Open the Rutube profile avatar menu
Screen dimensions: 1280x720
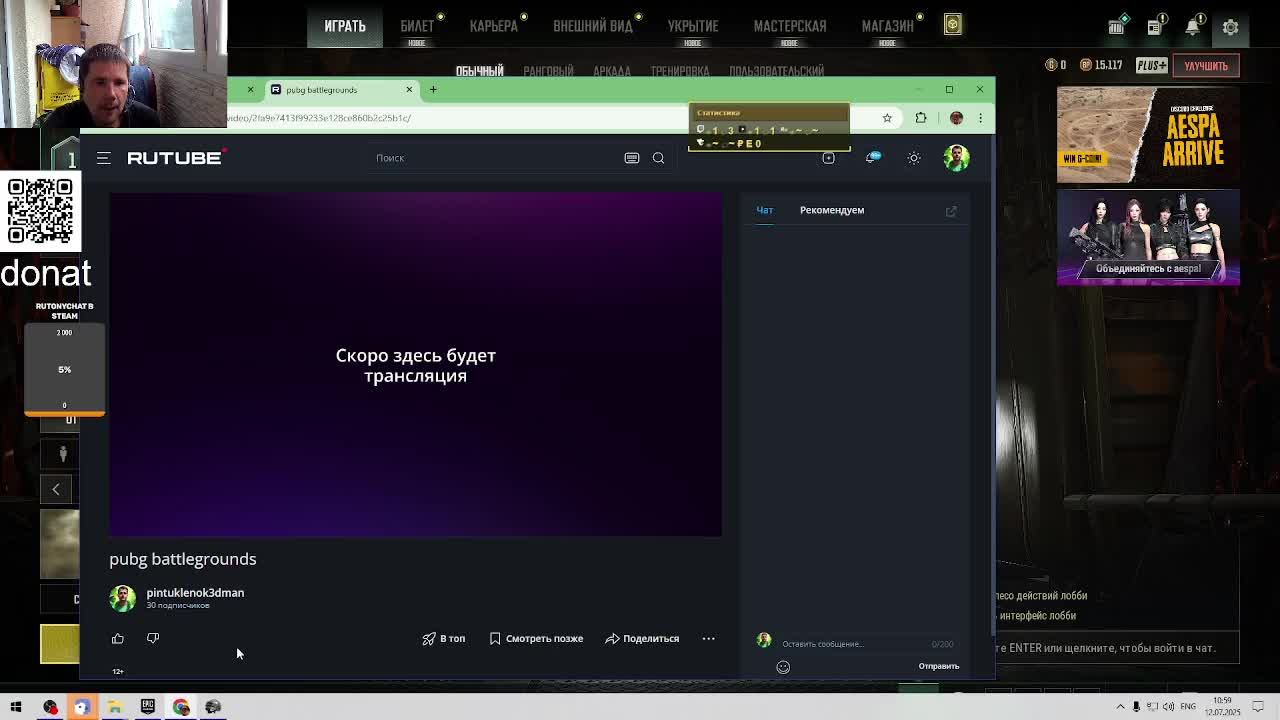click(x=956, y=158)
